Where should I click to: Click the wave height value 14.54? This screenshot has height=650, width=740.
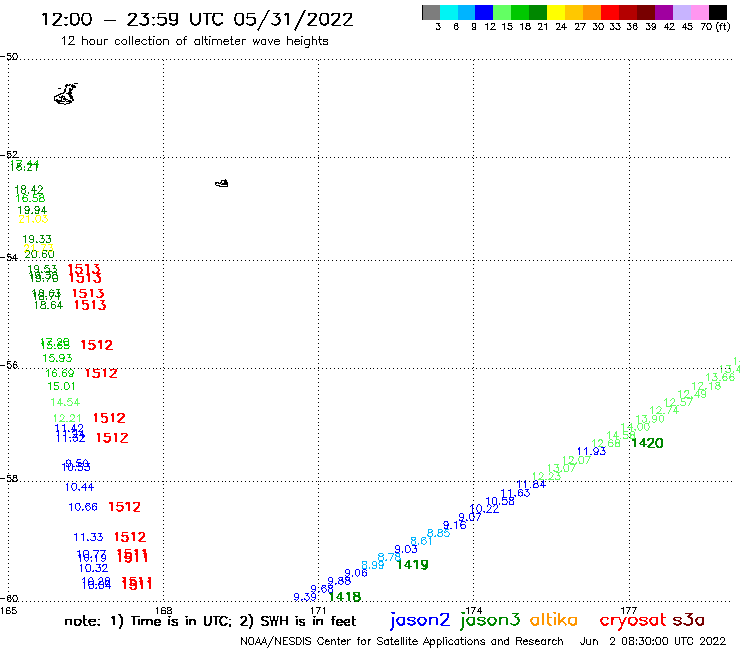65,402
